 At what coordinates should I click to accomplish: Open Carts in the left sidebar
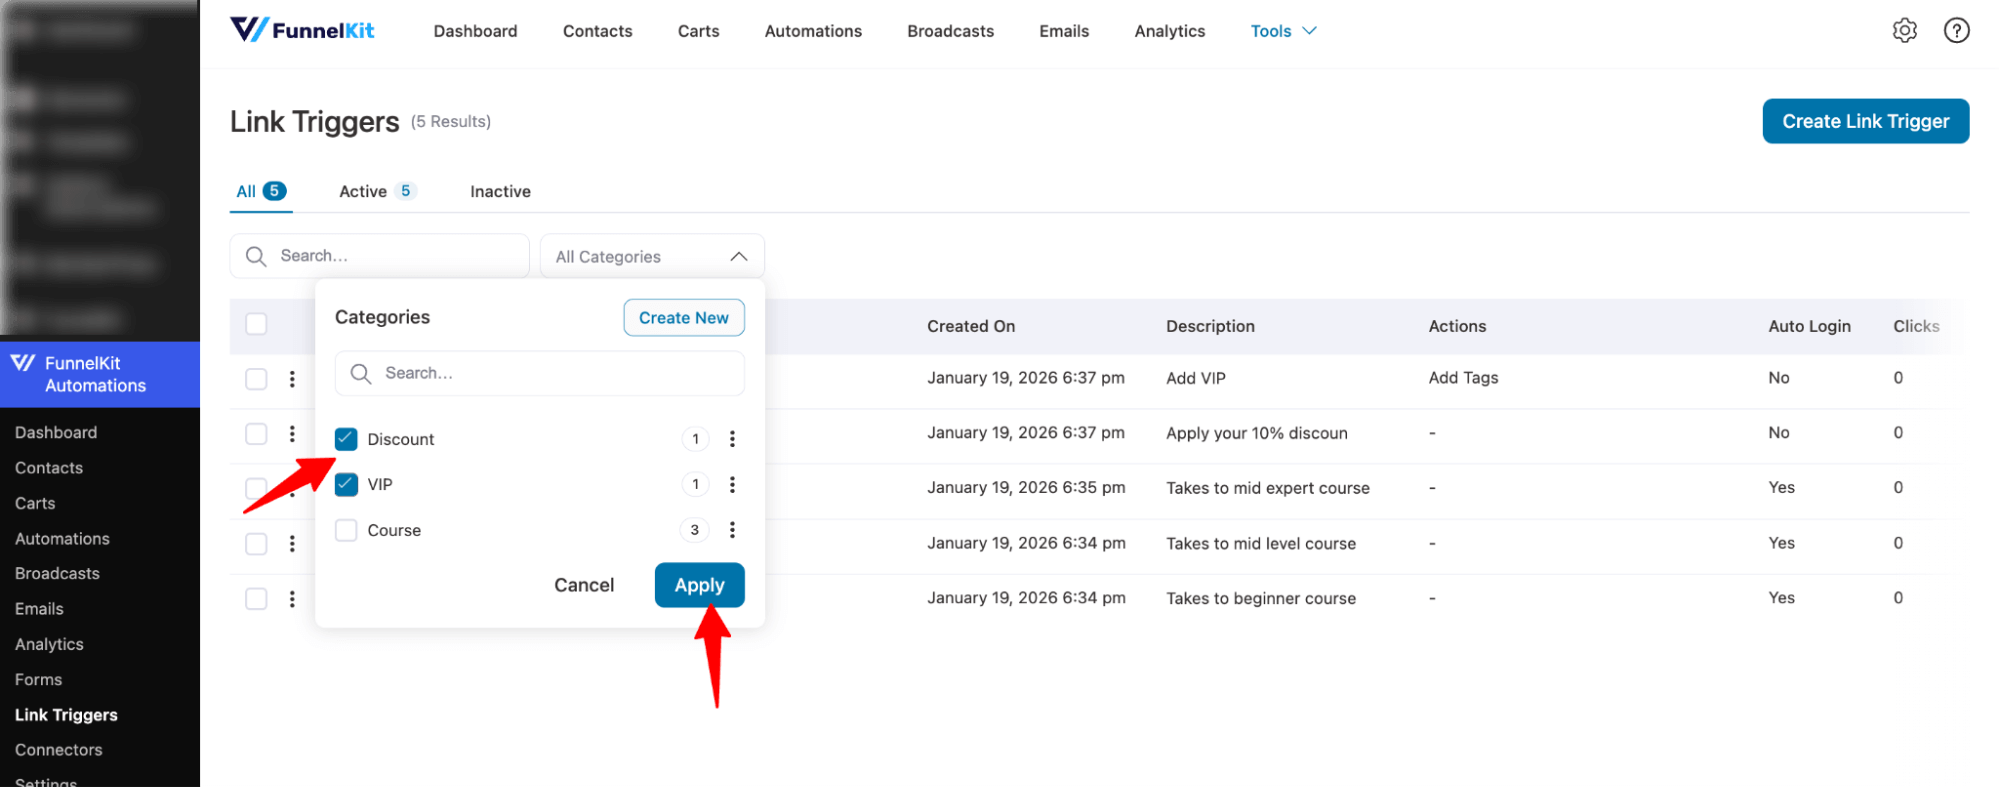pyautogui.click(x=35, y=503)
